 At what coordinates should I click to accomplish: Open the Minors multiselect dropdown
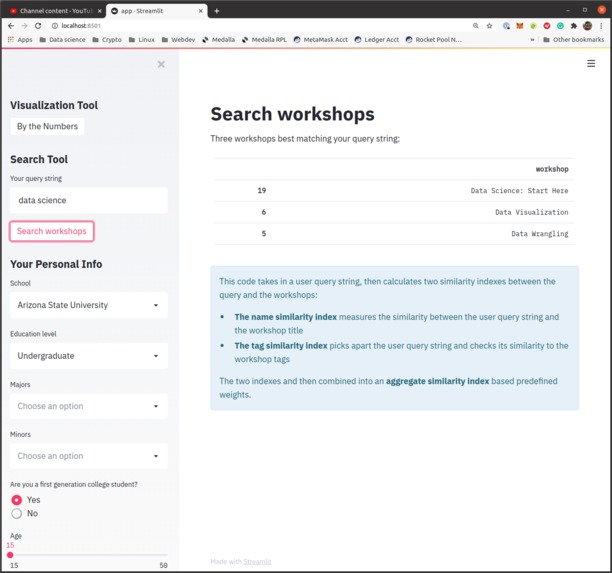click(x=89, y=456)
